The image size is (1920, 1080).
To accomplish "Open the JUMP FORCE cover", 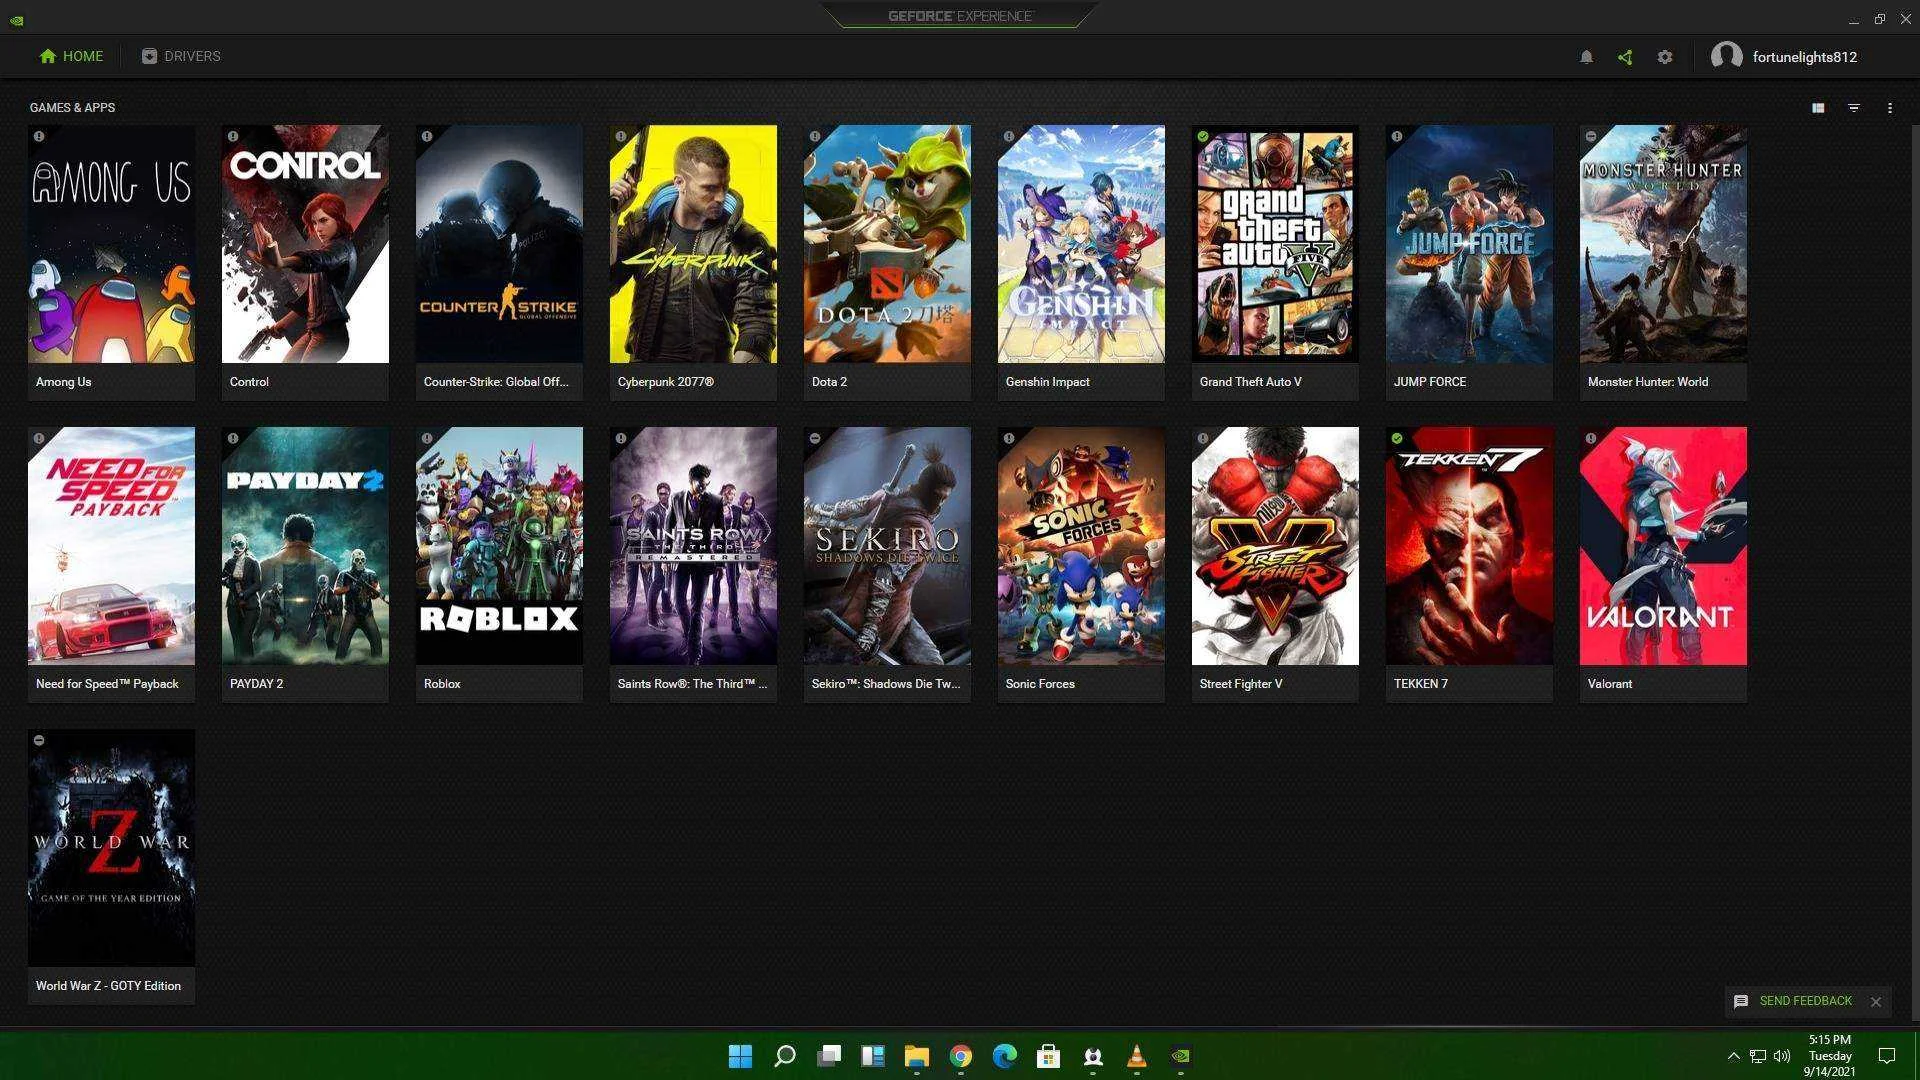I will 1469,244.
